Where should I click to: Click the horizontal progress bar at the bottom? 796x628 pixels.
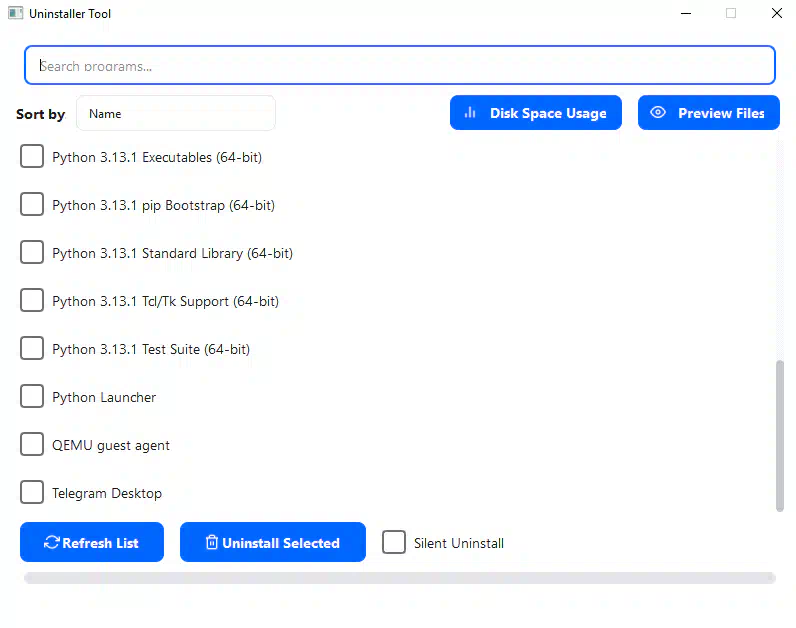[400, 578]
